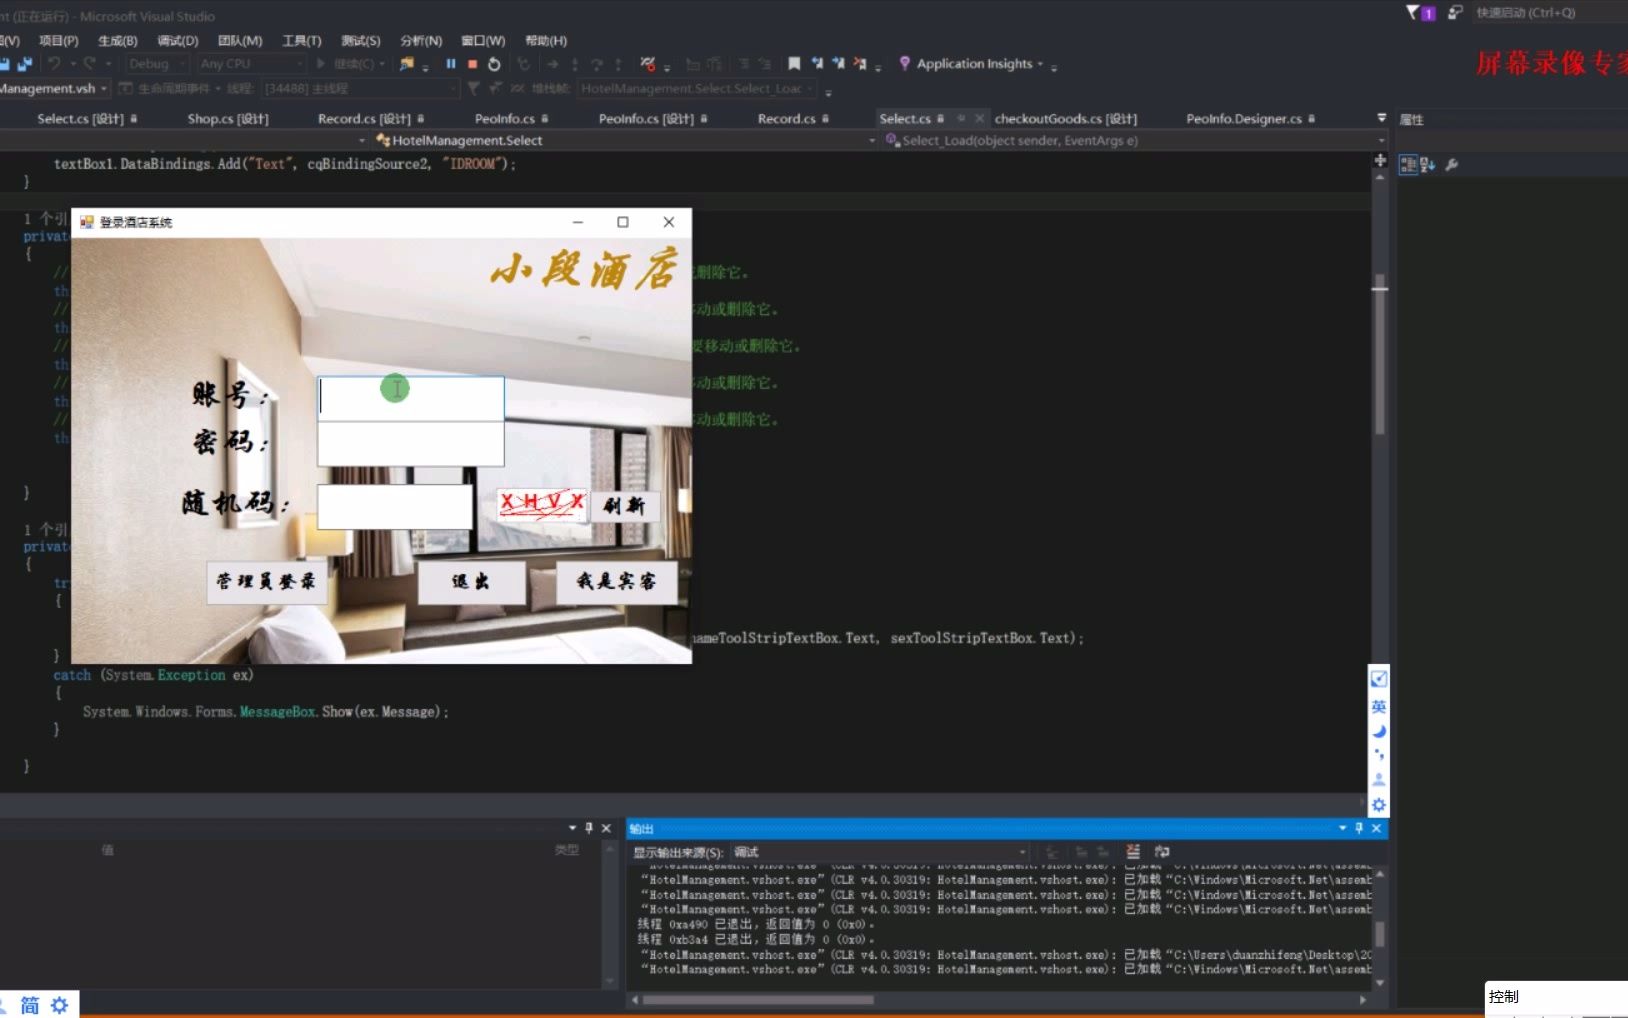Pause debugging with the Break All icon

pos(451,63)
